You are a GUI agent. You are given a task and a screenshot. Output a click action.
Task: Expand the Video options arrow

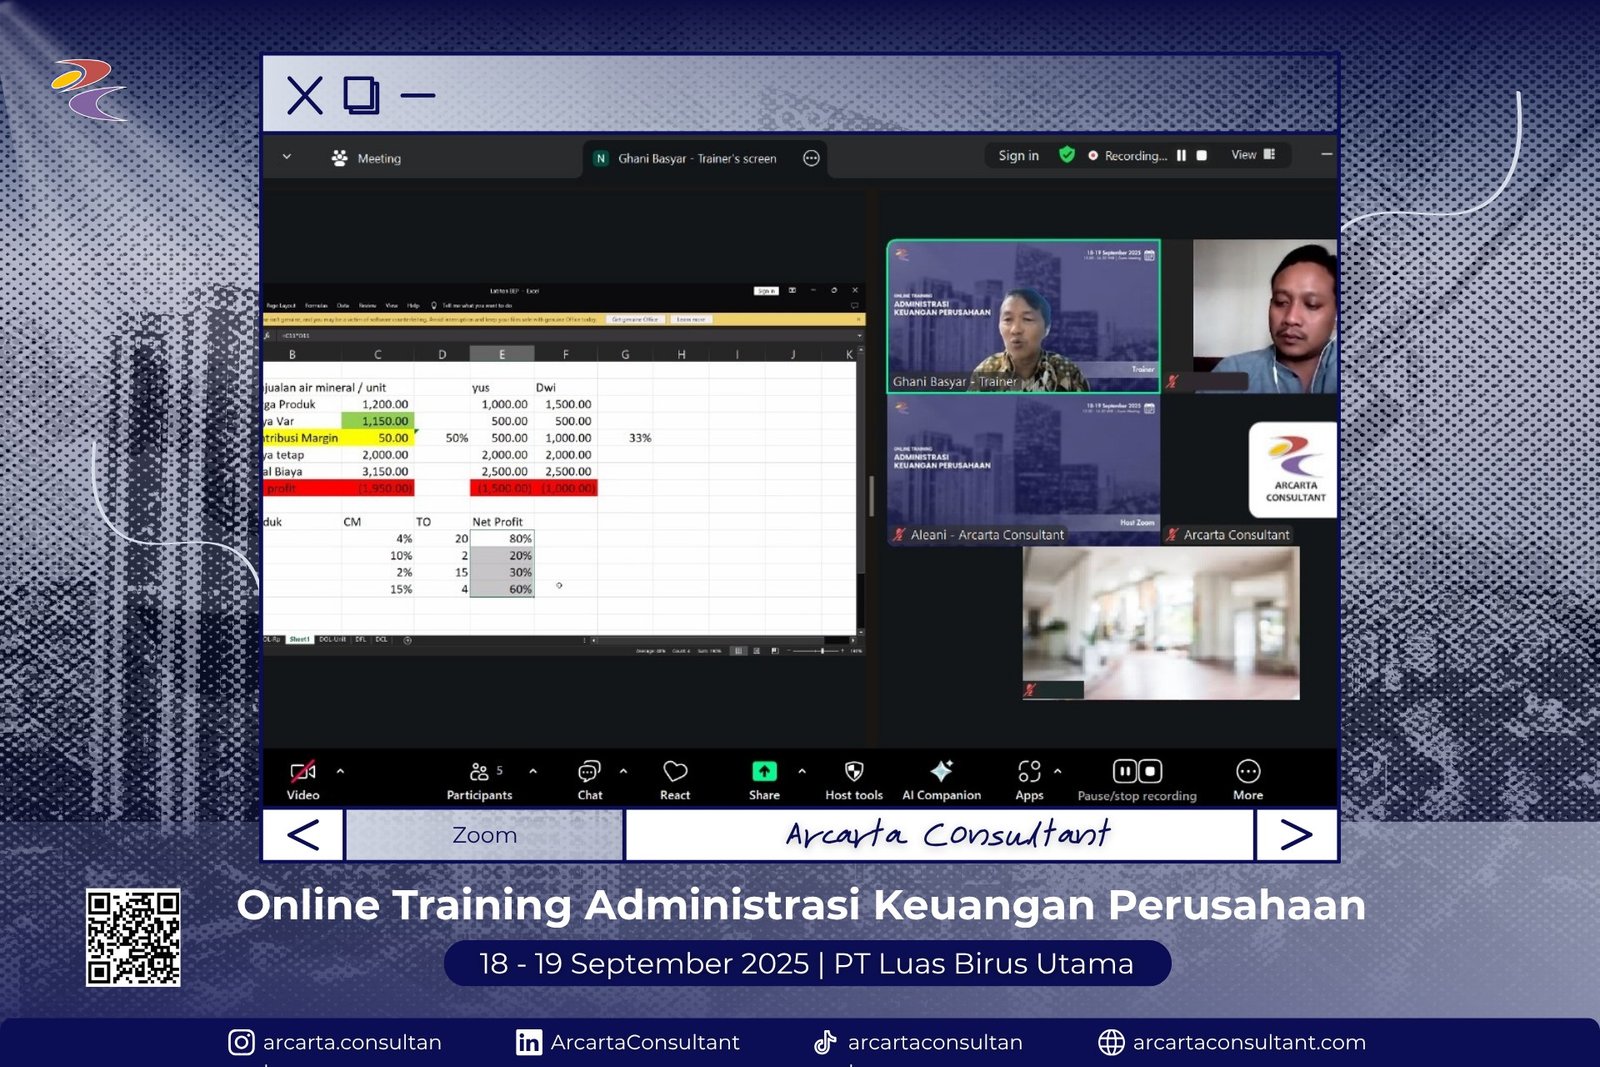click(x=340, y=771)
